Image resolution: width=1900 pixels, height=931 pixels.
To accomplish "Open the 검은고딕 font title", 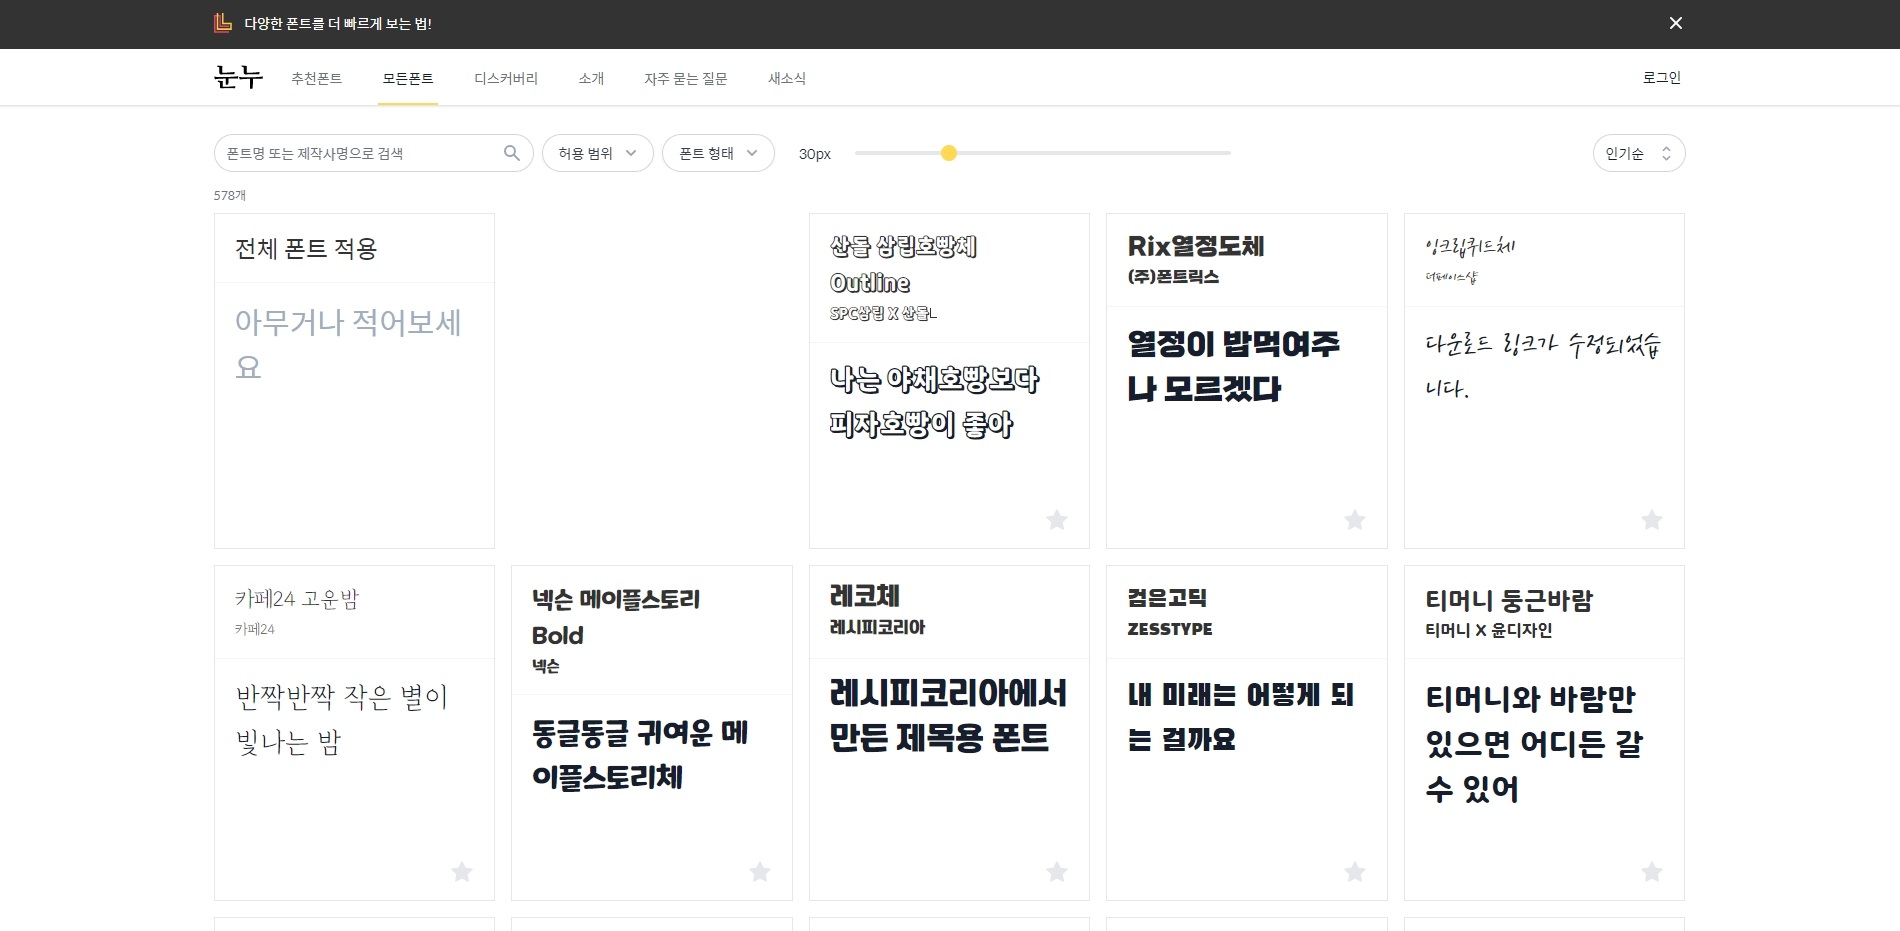I will (1167, 598).
